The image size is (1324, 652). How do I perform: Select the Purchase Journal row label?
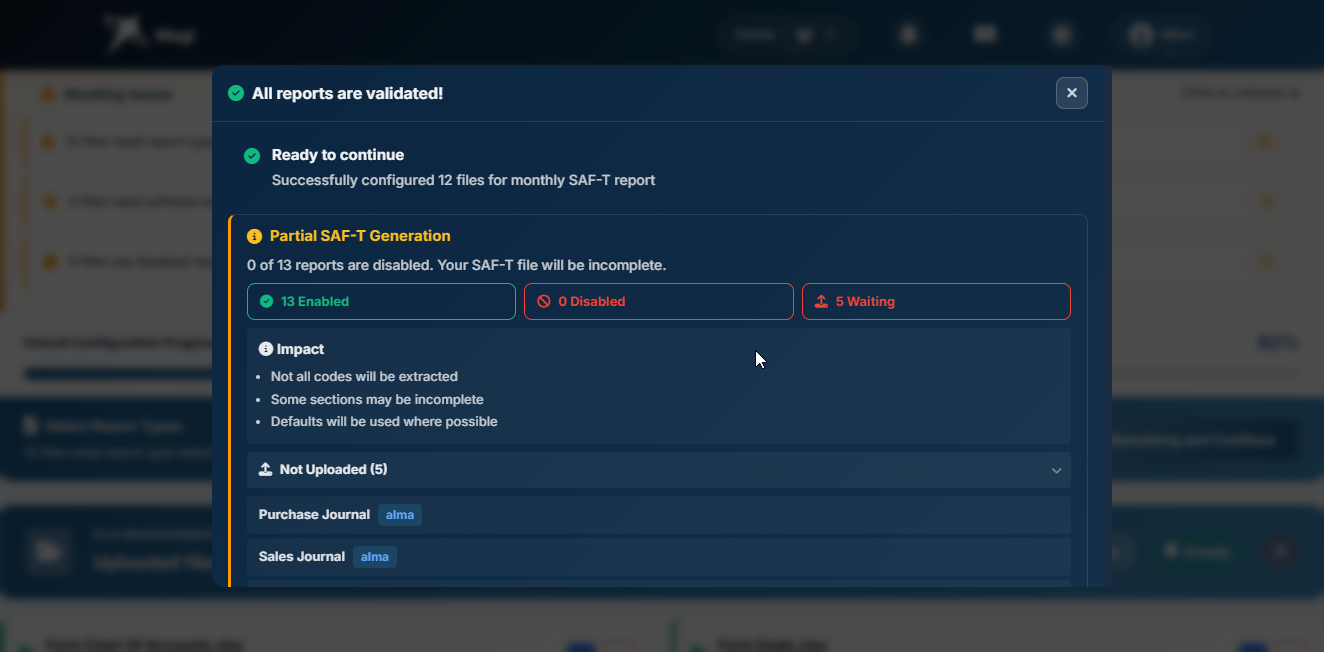pyautogui.click(x=314, y=515)
